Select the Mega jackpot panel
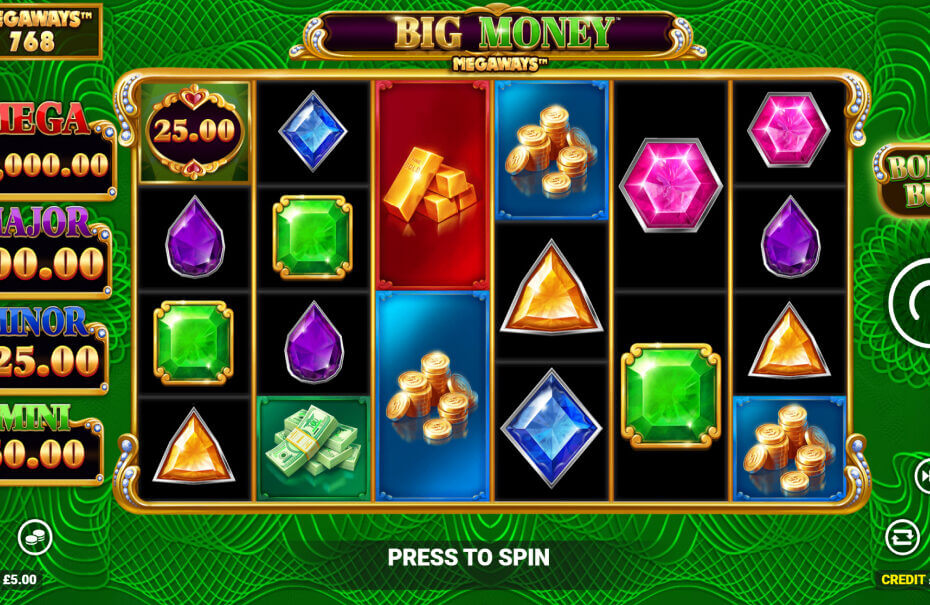 pos(56,151)
